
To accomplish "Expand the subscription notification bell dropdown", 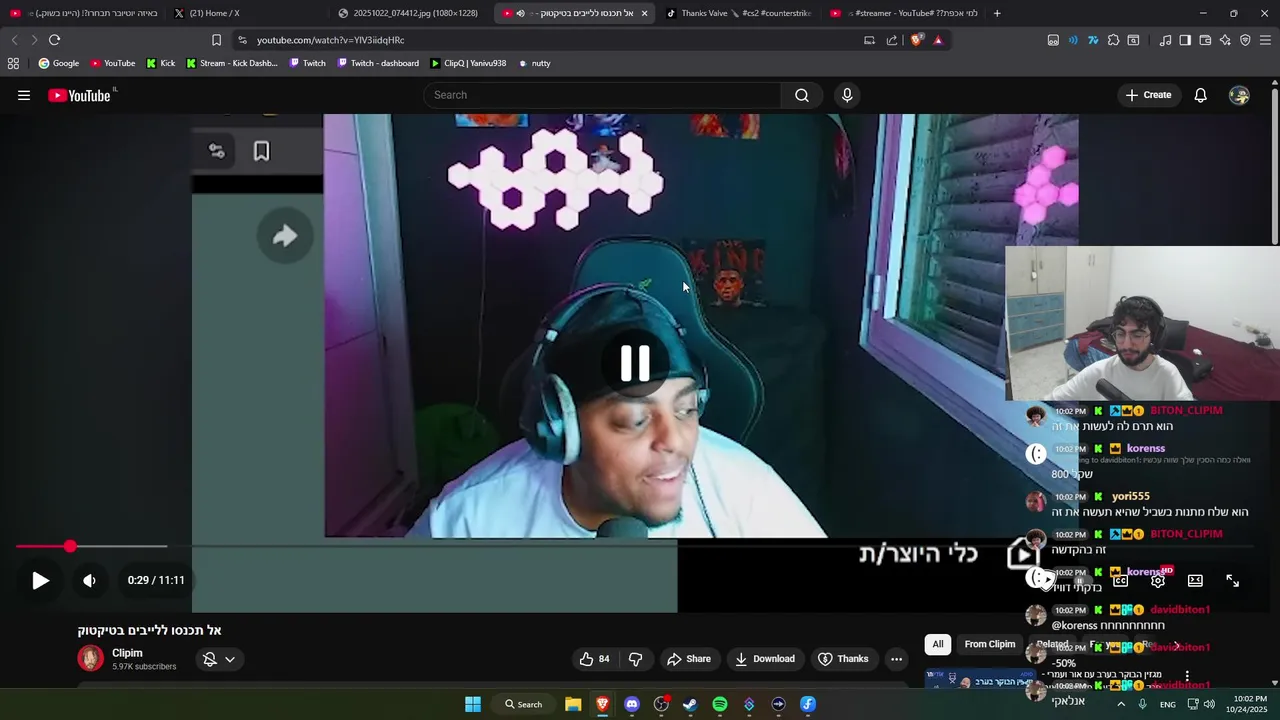I will pyautogui.click(x=219, y=659).
